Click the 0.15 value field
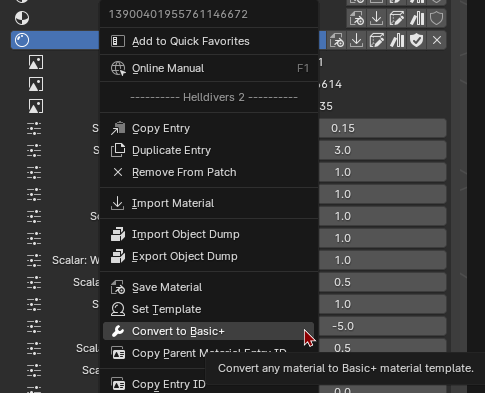 382,128
